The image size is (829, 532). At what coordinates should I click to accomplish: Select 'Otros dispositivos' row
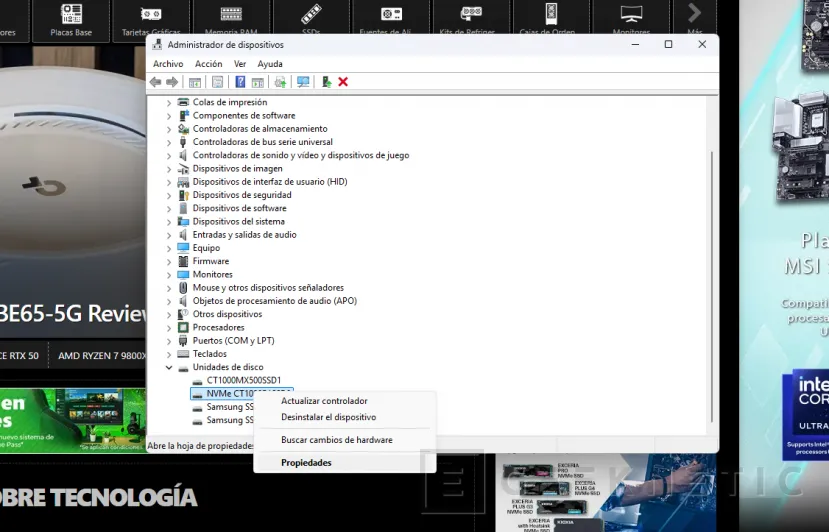pyautogui.click(x=227, y=314)
